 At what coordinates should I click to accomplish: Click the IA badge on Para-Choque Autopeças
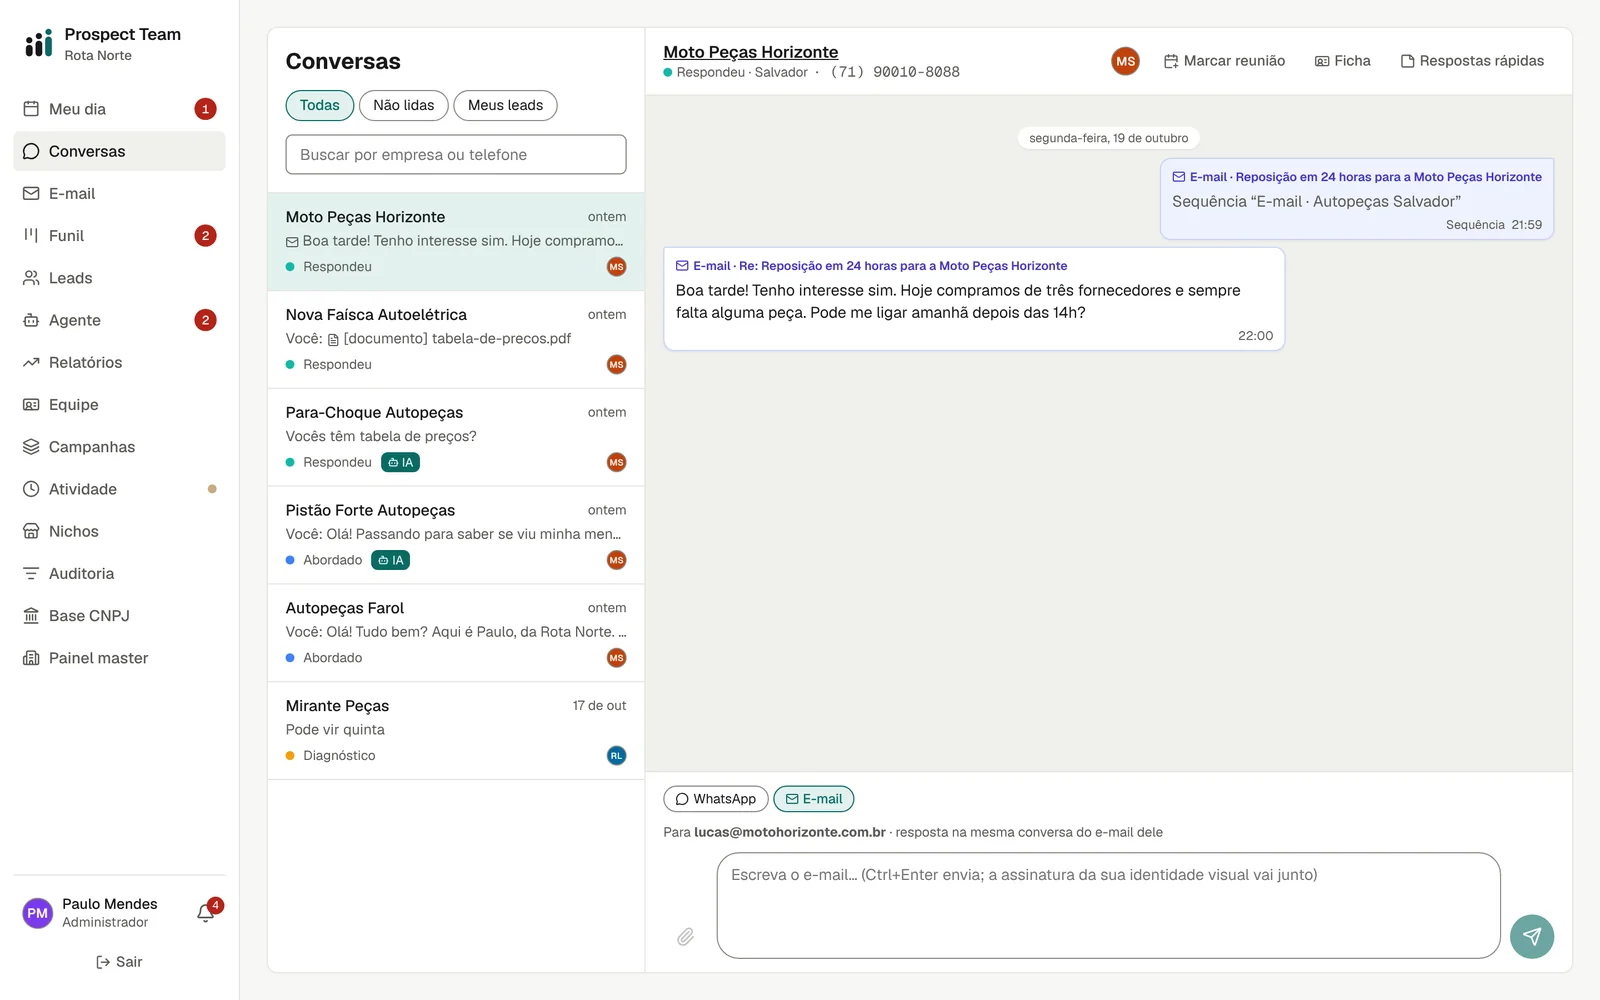[x=400, y=462]
